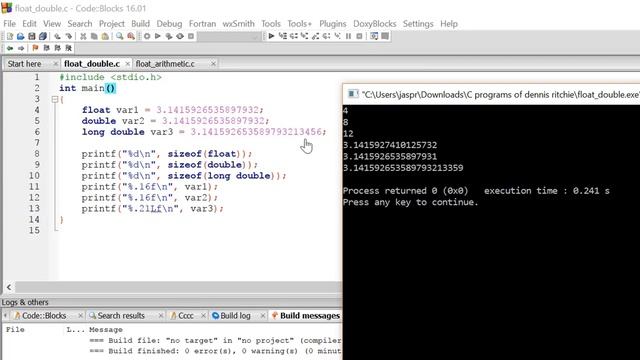Close the Start here tab
This screenshot has width=640, height=360.
pyautogui.click(x=56, y=64)
